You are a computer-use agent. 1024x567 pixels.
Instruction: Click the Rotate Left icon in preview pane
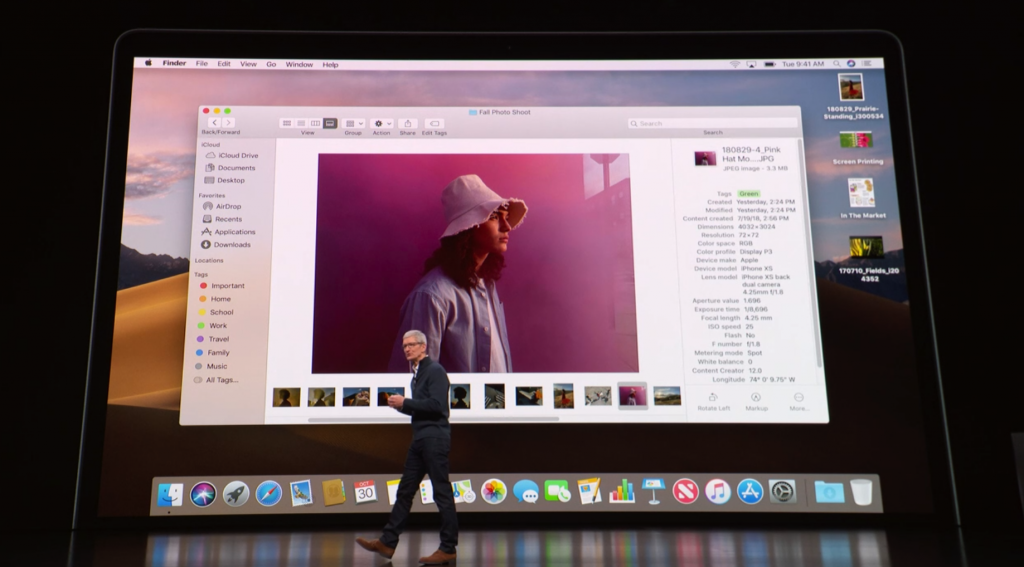tap(711, 398)
